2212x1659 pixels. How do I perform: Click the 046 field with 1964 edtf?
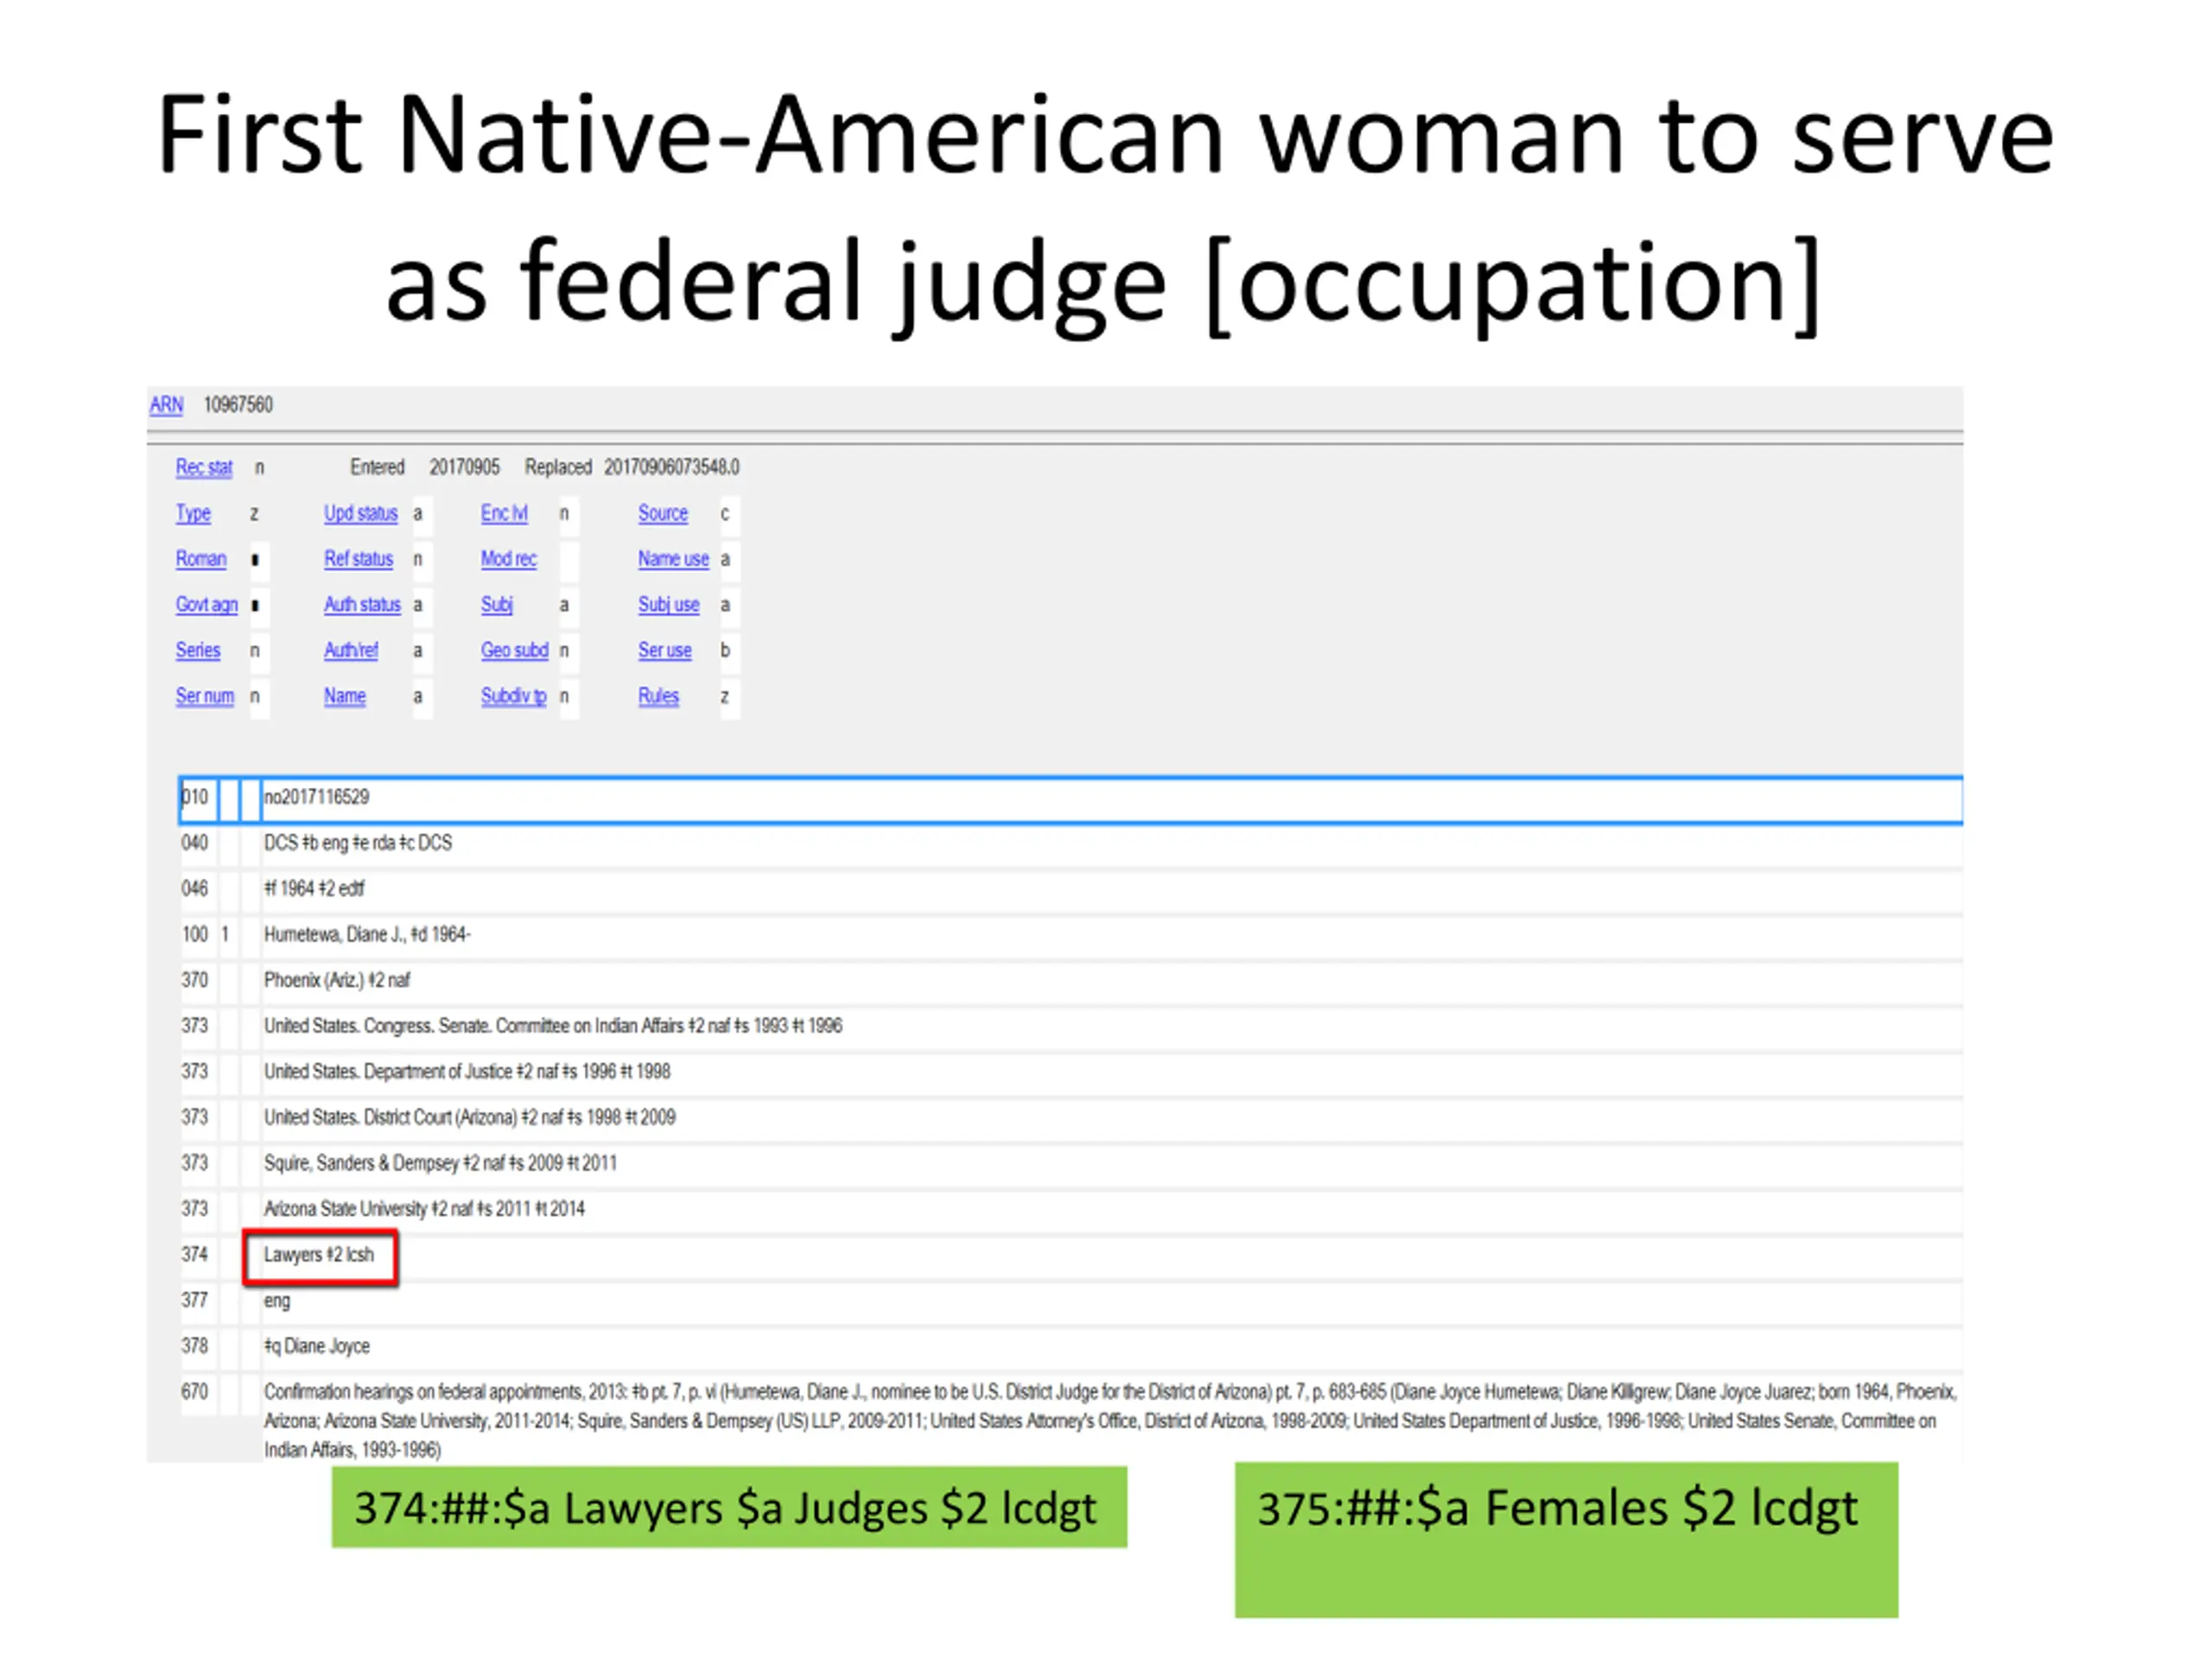pos(1111,889)
